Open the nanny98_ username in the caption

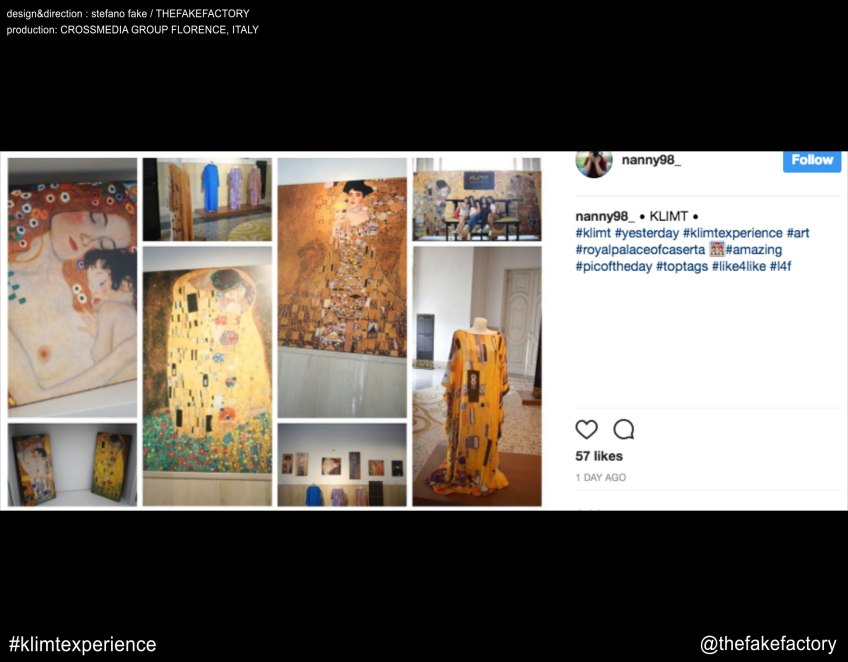(x=605, y=216)
